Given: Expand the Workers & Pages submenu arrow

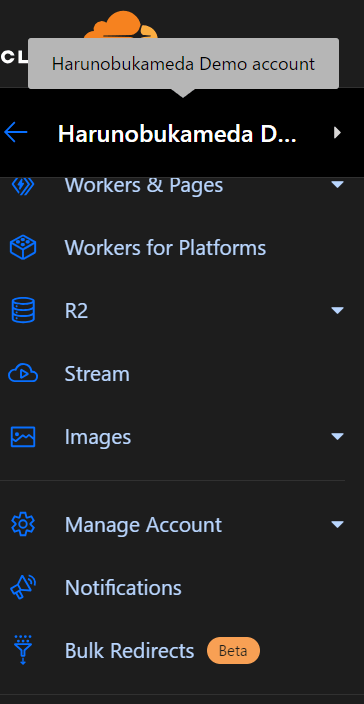Looking at the screenshot, I should [337, 184].
